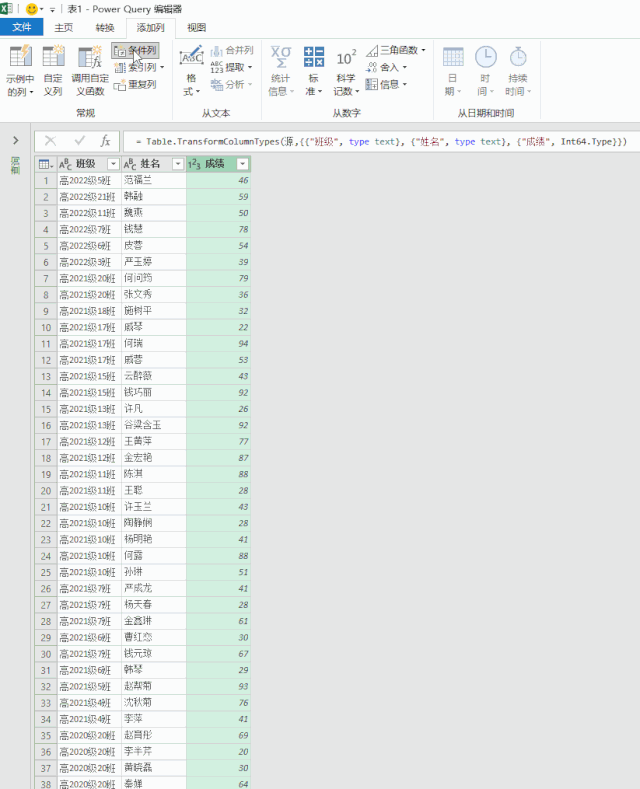Select row number 1
Image resolution: width=640 pixels, height=789 pixels.
pyautogui.click(x=46, y=180)
